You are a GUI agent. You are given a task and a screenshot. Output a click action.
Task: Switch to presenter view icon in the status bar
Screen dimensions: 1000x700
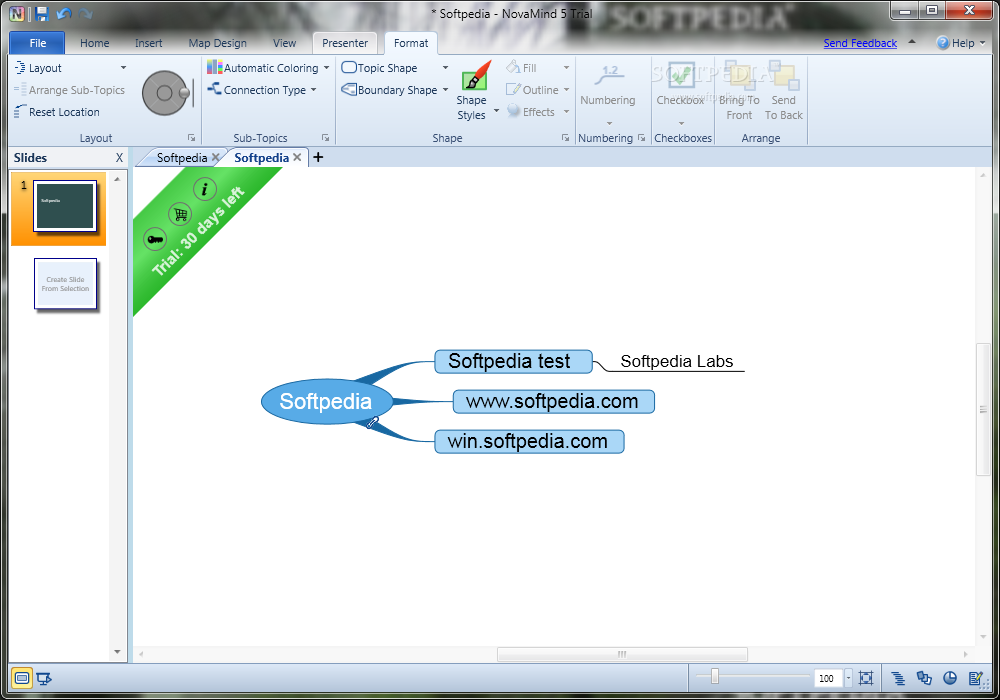pos(44,678)
